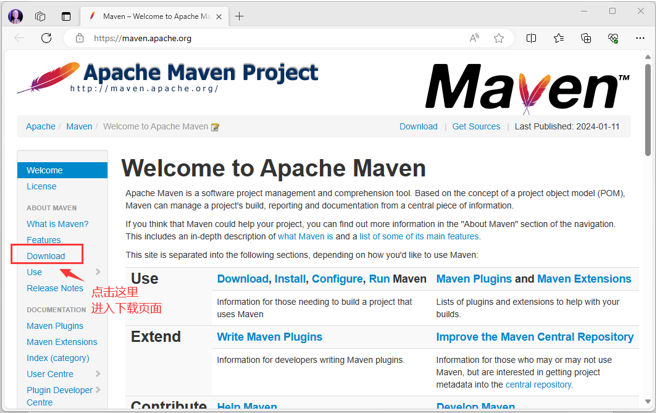Open the Favorites list icon
The width and height of the screenshot is (656, 413).
(559, 38)
